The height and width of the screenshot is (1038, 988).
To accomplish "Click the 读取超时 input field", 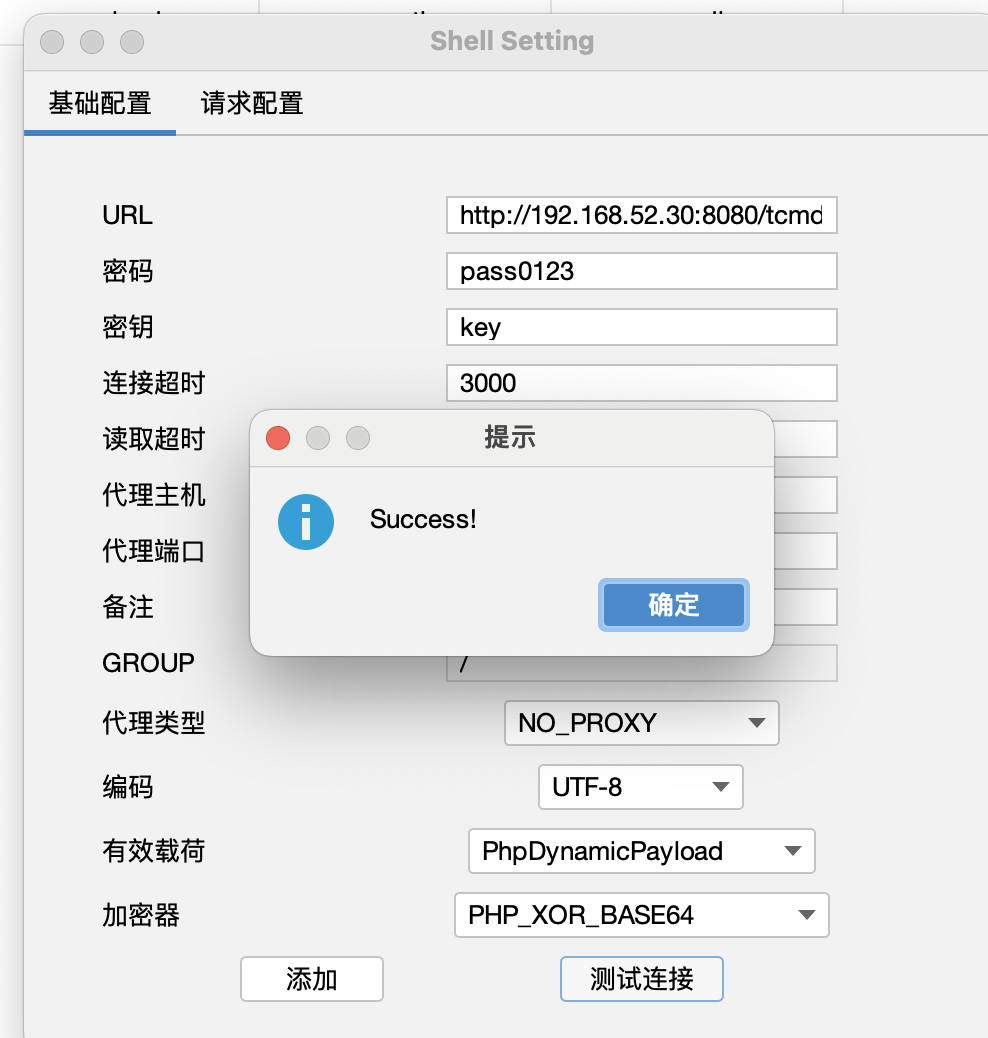I will pos(805,438).
